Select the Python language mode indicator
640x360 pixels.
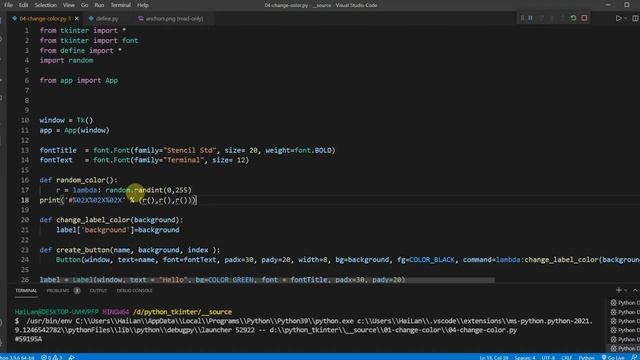(587, 358)
